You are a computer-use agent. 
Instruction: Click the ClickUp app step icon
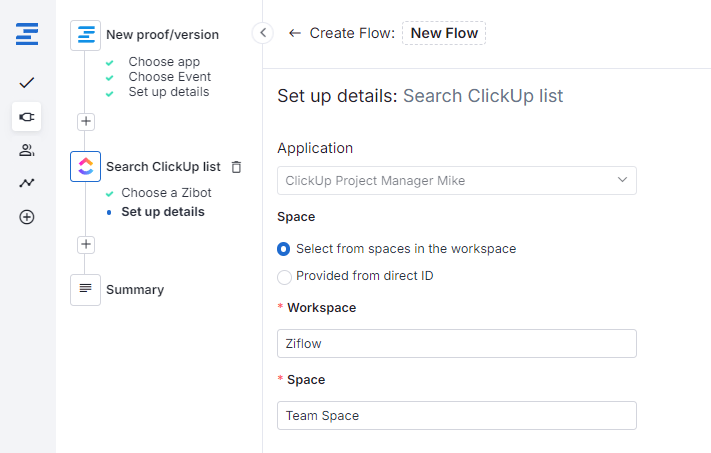(86, 166)
